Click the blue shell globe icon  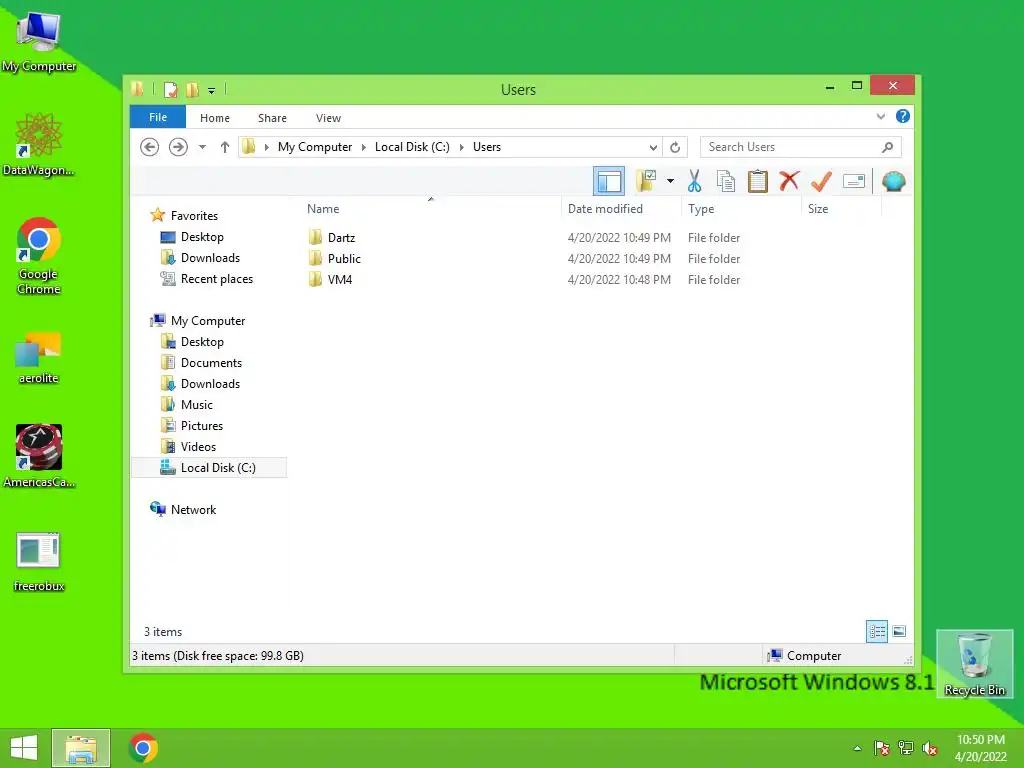coord(893,181)
